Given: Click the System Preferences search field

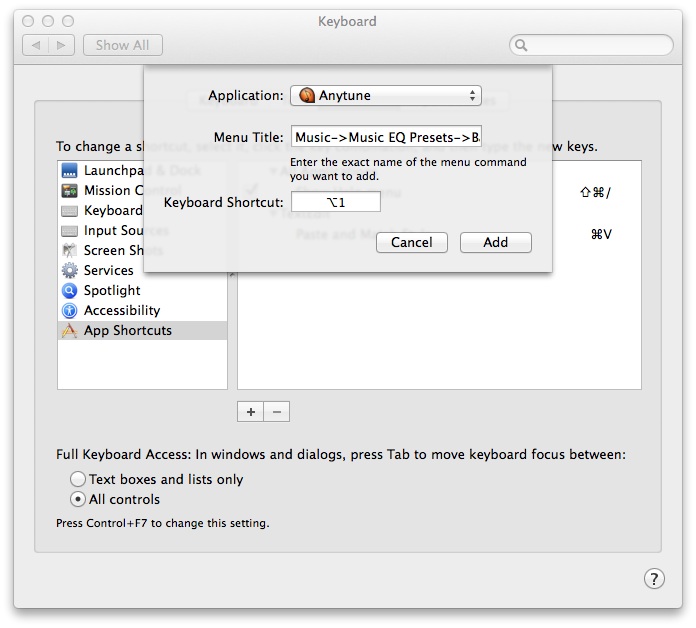Looking at the screenshot, I should pos(591,45).
